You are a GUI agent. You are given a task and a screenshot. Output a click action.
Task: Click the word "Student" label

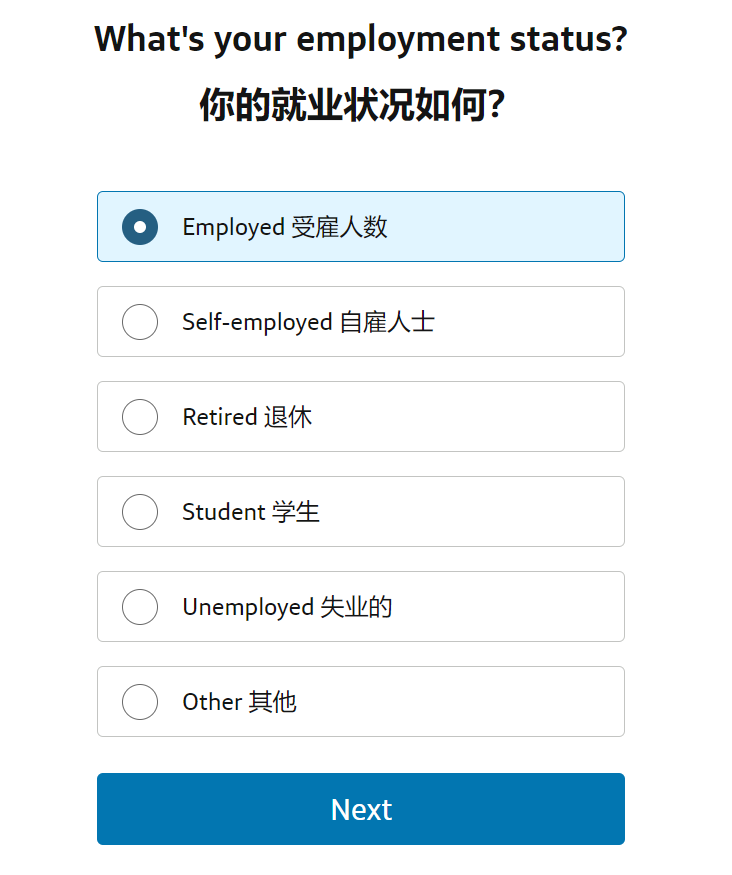[223, 512]
